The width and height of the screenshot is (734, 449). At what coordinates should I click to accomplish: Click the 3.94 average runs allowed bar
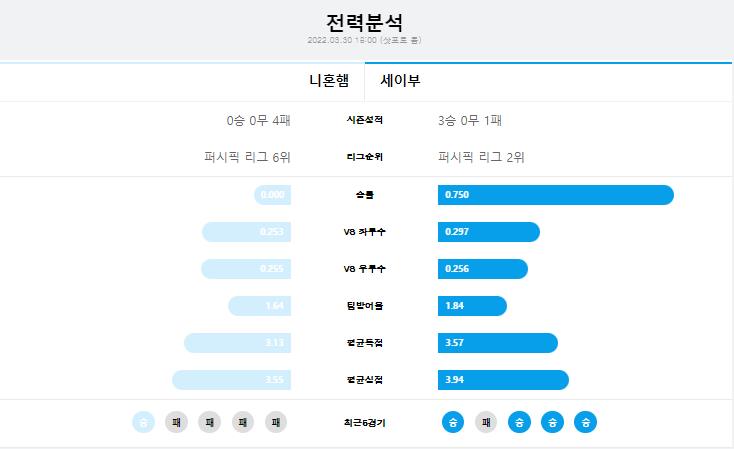coord(503,380)
